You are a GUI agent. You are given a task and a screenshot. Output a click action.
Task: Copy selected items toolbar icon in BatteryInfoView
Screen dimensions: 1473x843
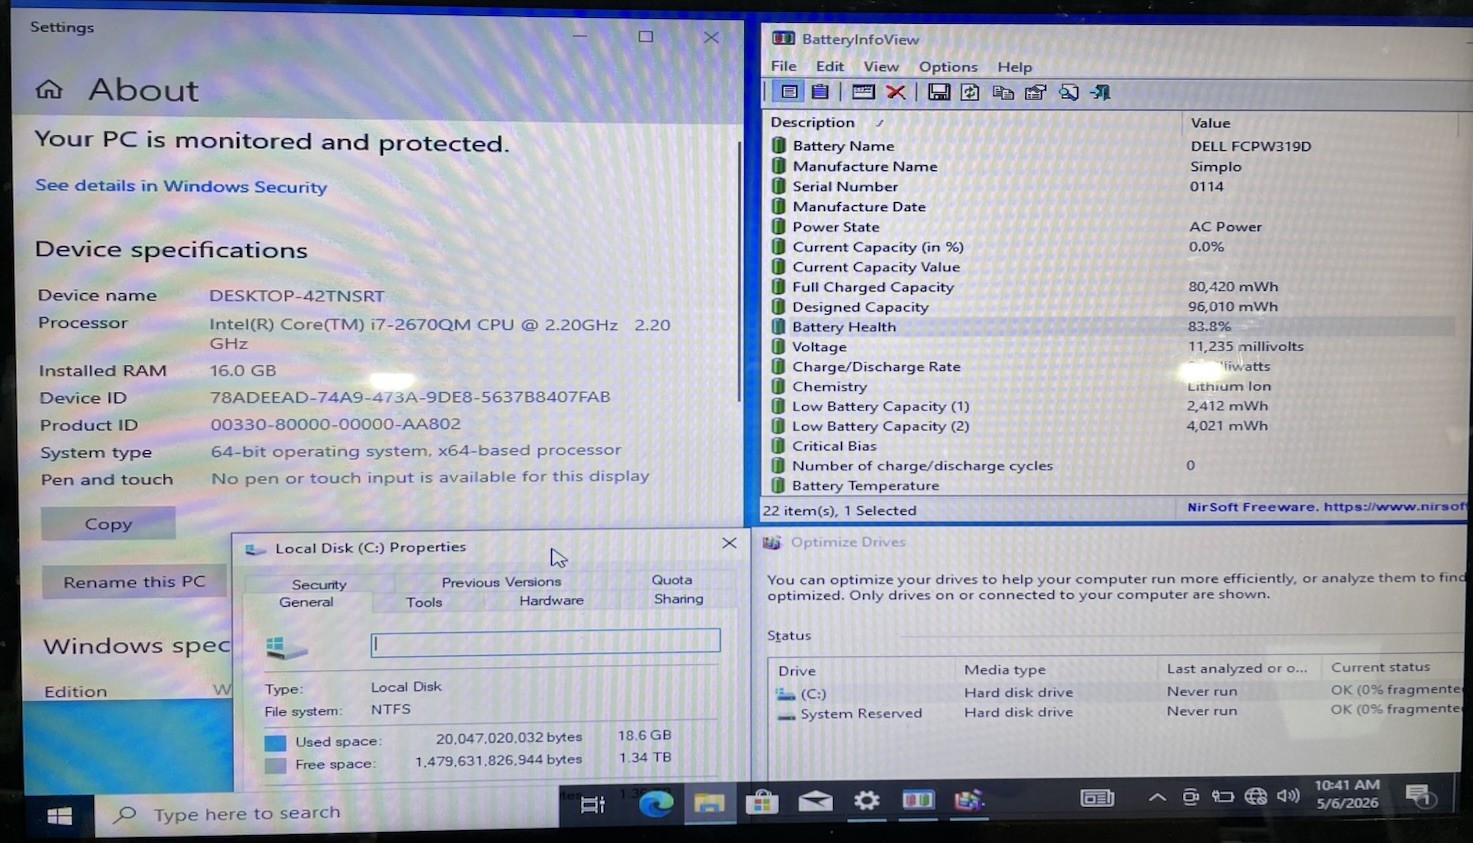[x=1003, y=92]
